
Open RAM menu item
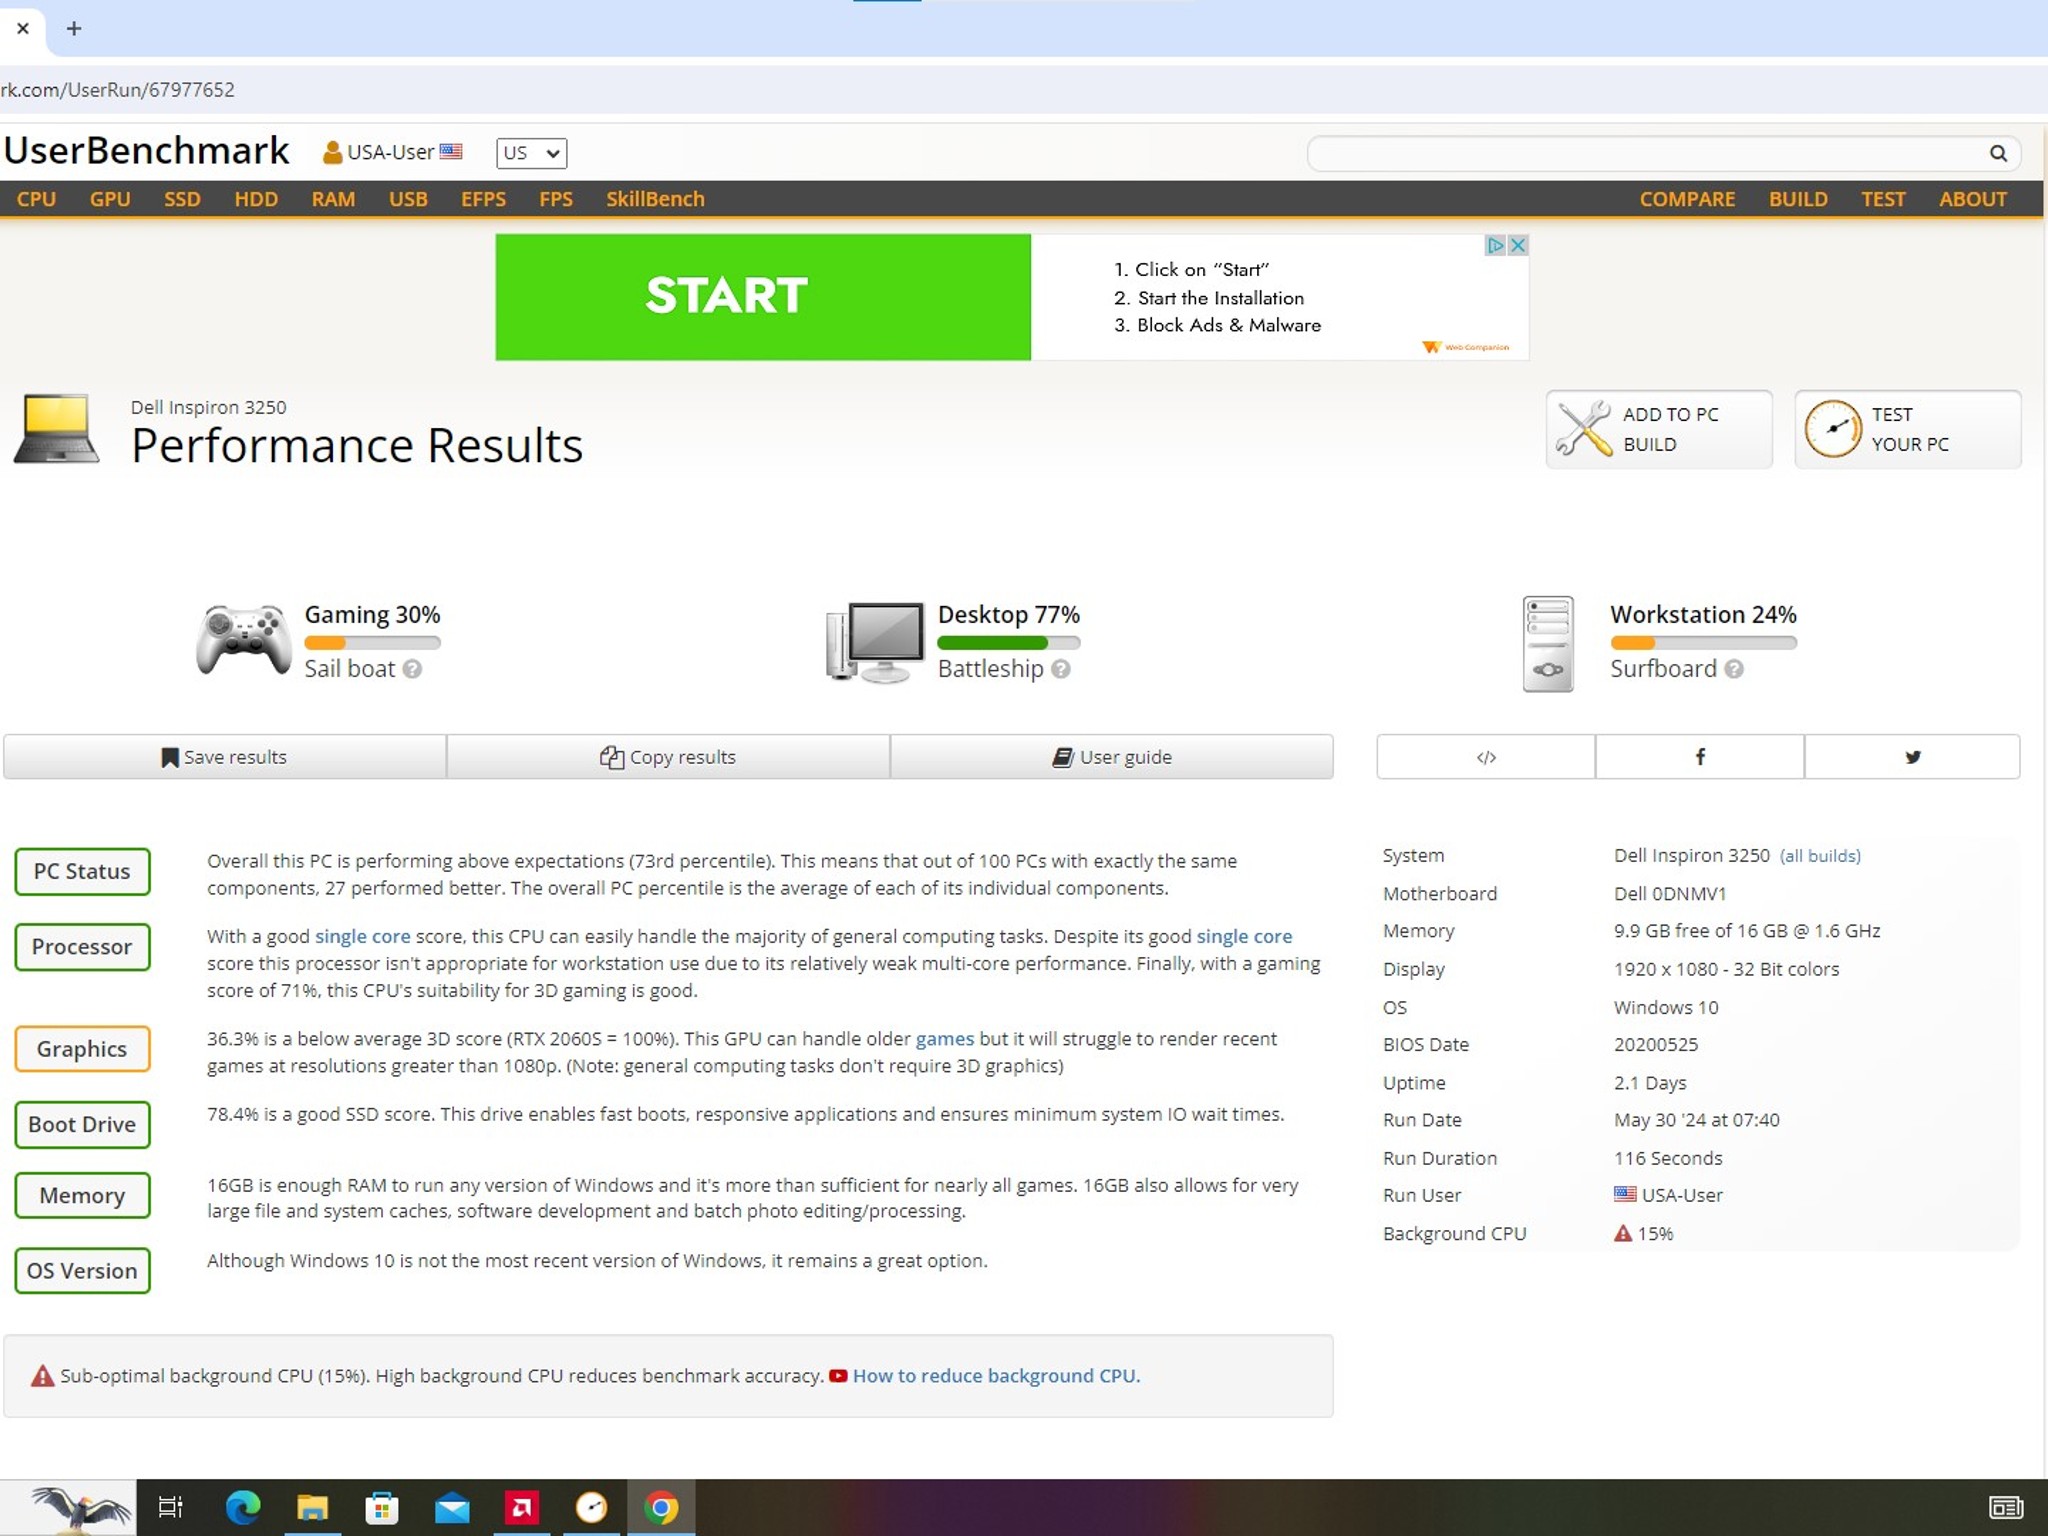333,199
